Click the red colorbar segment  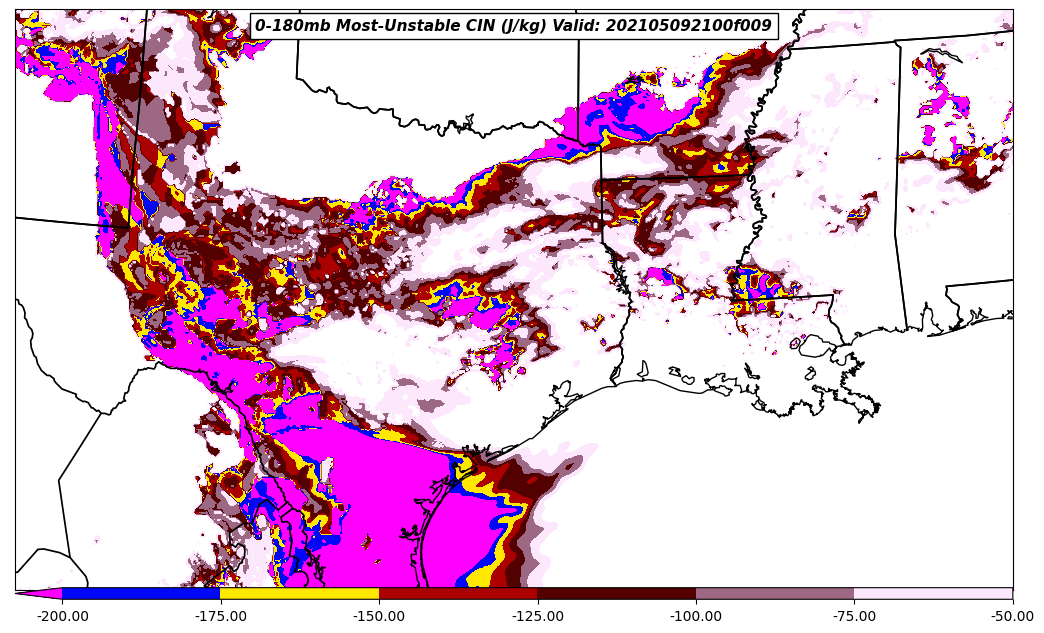[458, 594]
